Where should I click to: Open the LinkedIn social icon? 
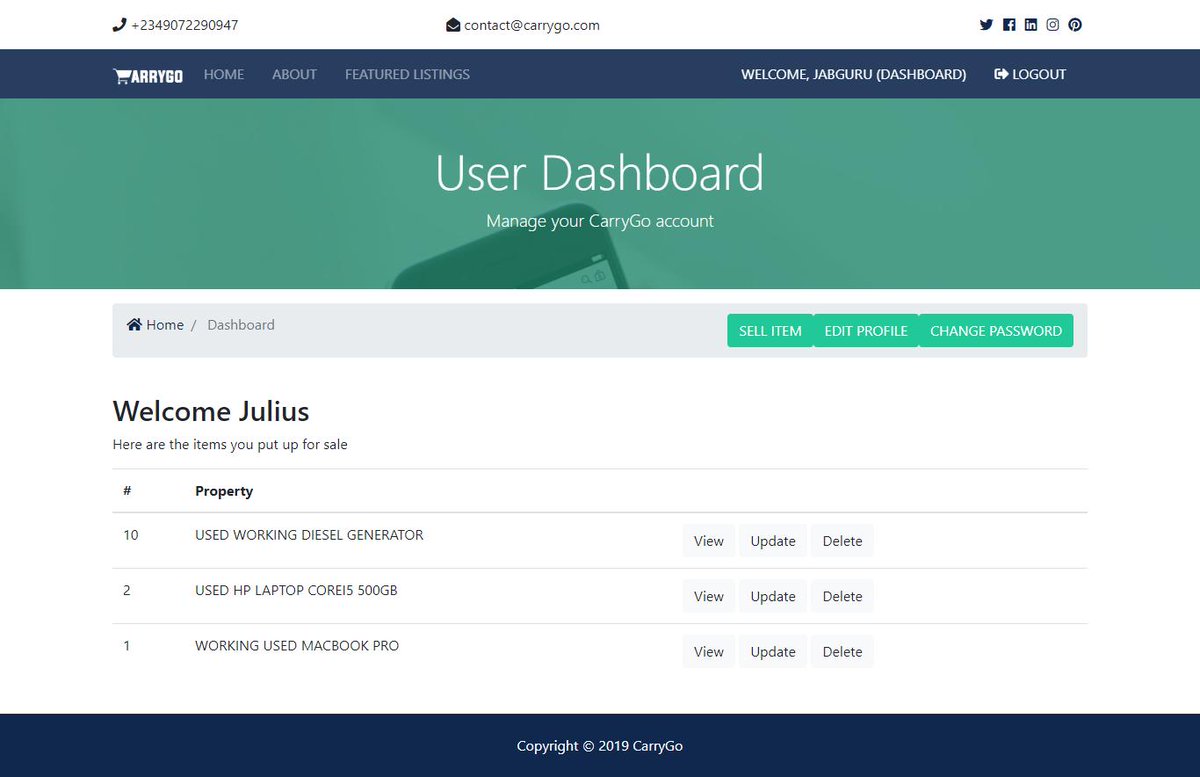pos(1031,25)
